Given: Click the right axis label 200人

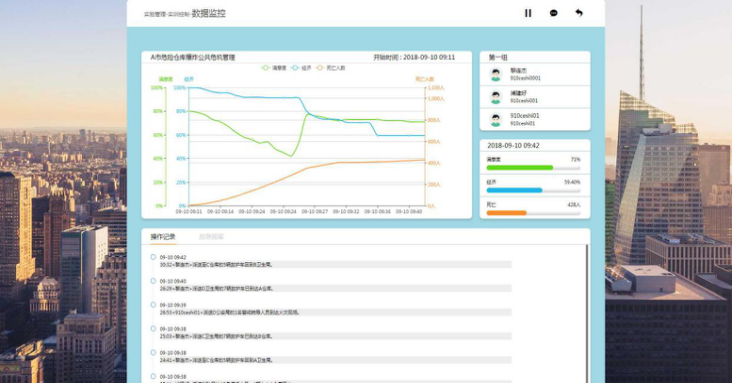Looking at the screenshot, I should point(434,184).
